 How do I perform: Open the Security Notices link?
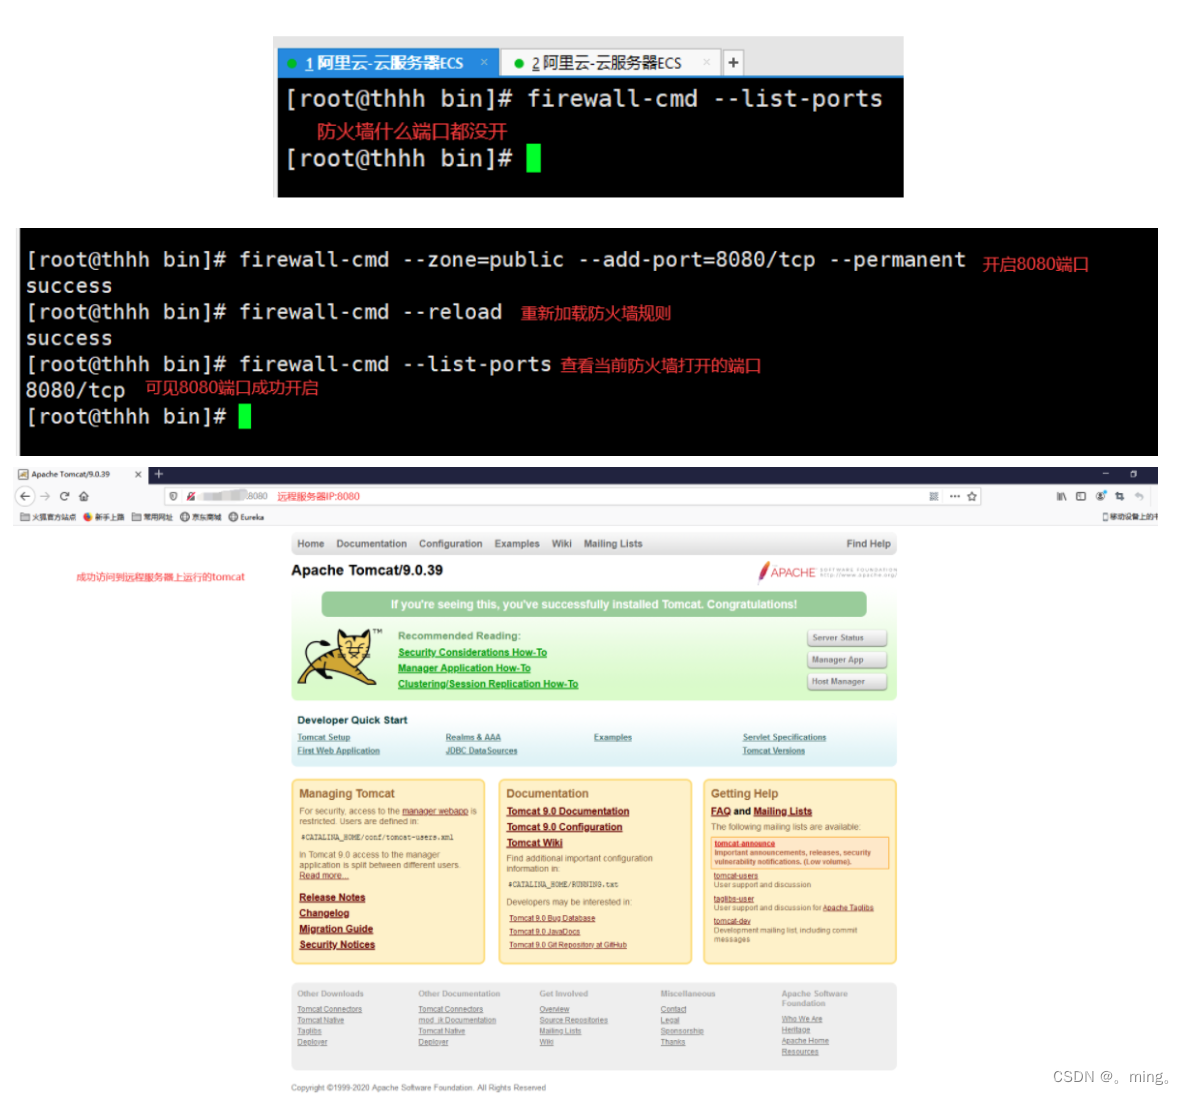point(337,945)
